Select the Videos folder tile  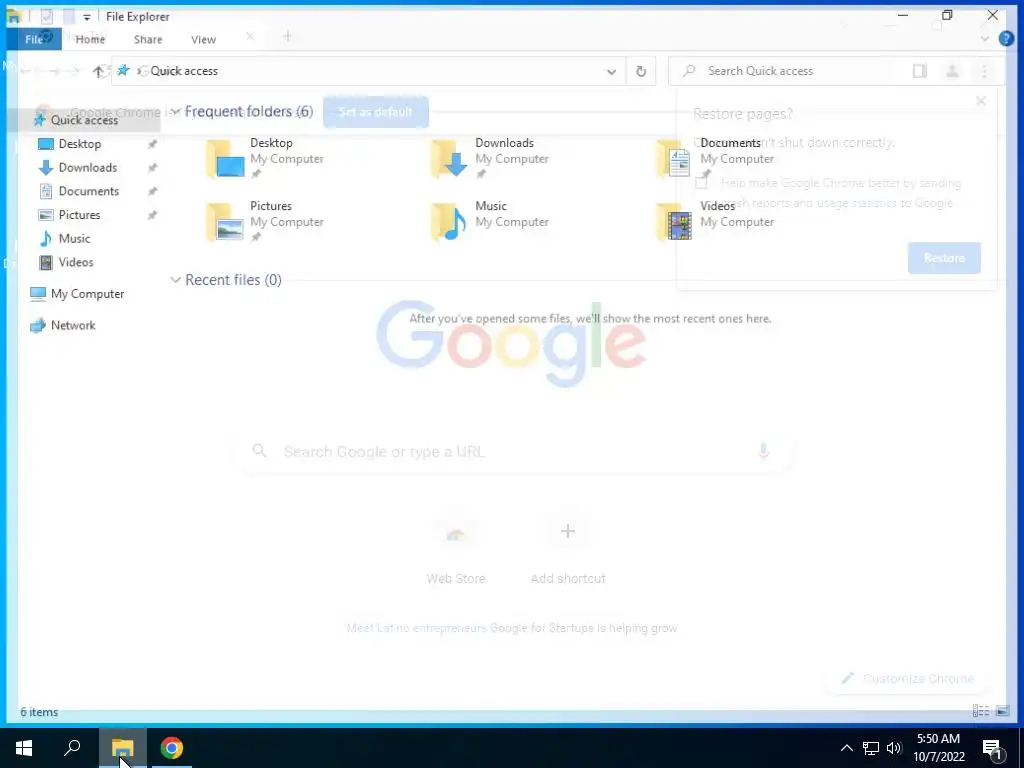(716, 222)
